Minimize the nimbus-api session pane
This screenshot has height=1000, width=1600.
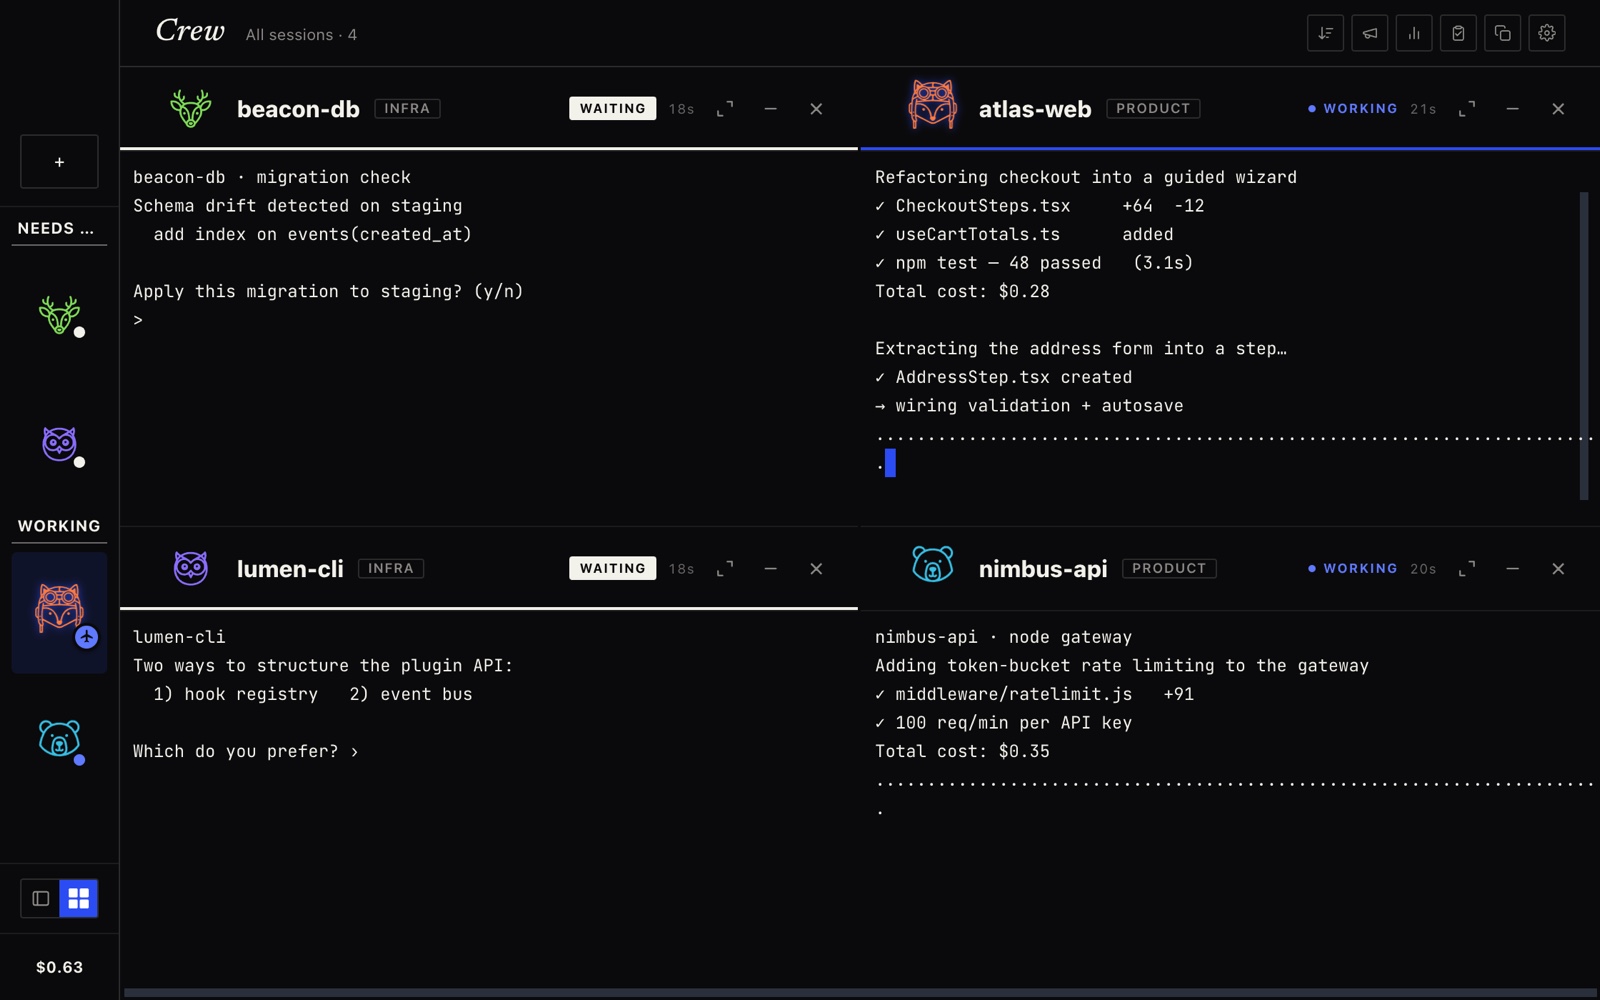[x=1512, y=568]
